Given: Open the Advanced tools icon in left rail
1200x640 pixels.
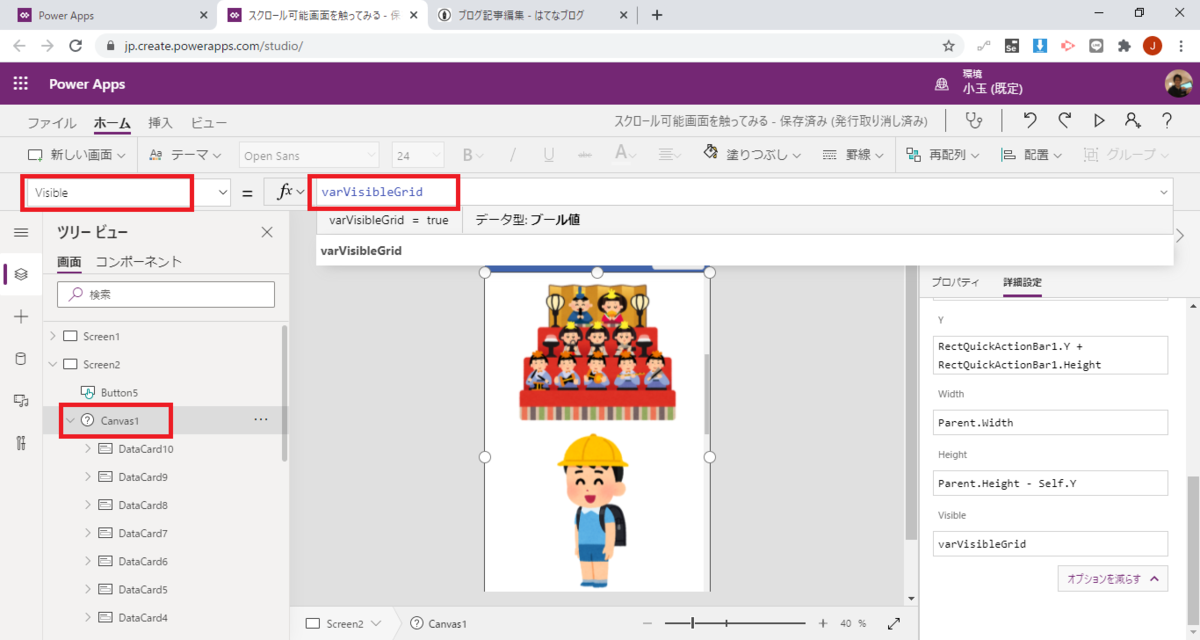Looking at the screenshot, I should coord(21,443).
